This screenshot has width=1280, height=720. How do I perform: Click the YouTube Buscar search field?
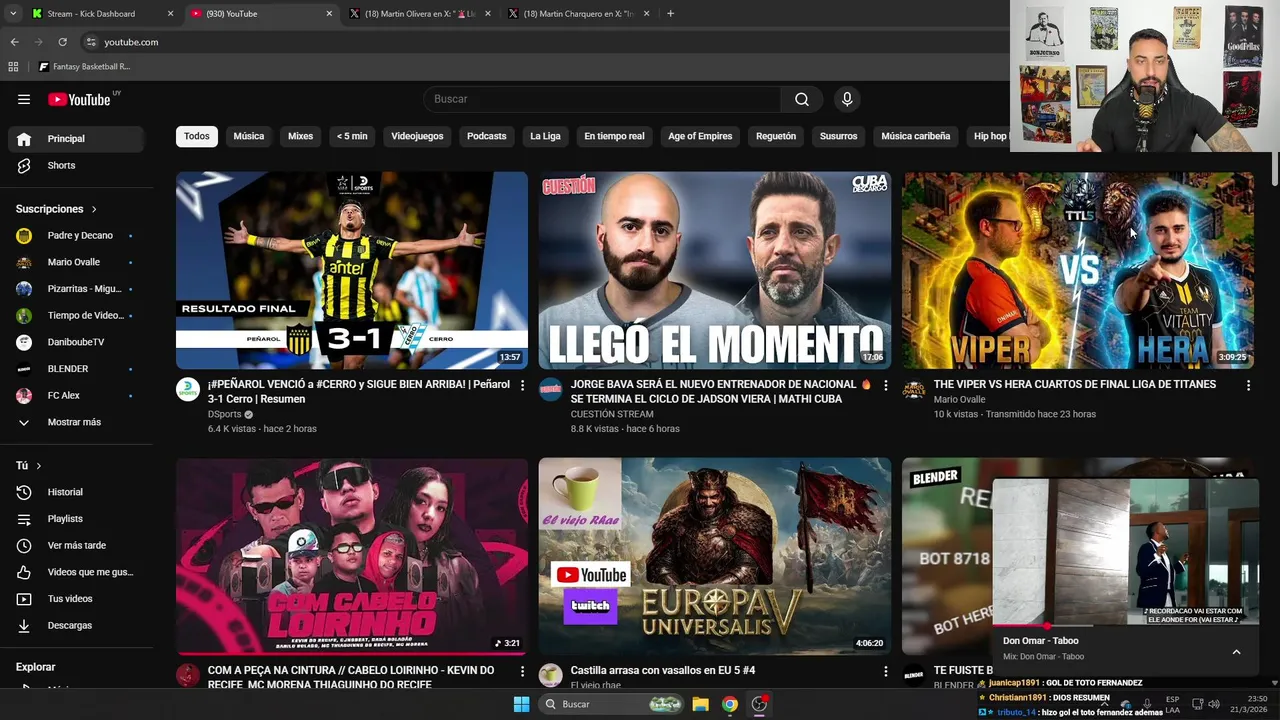[602, 99]
